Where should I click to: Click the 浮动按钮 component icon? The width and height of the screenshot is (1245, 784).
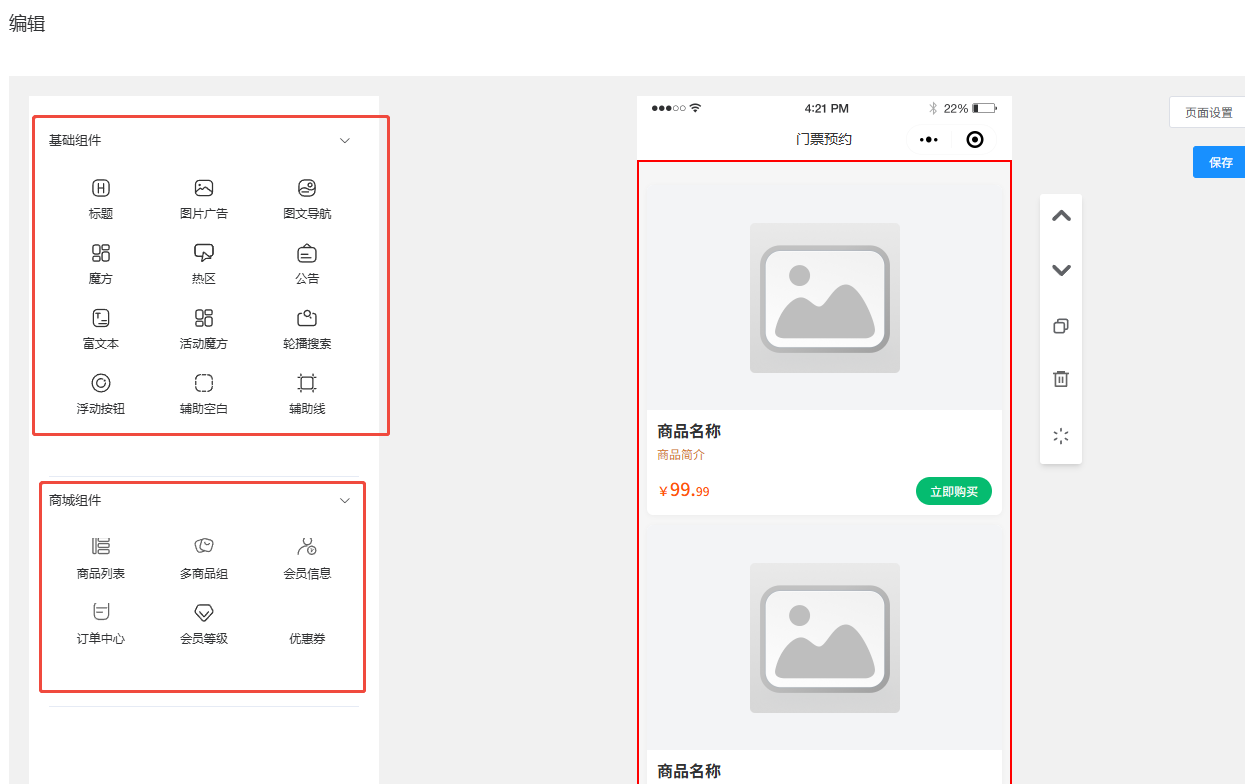[x=100, y=392]
